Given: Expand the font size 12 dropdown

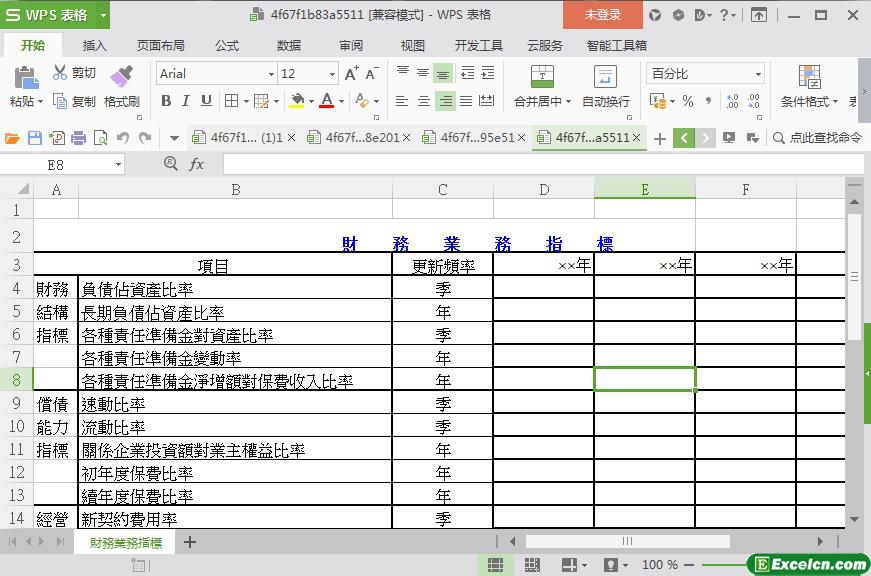Looking at the screenshot, I should coord(332,74).
